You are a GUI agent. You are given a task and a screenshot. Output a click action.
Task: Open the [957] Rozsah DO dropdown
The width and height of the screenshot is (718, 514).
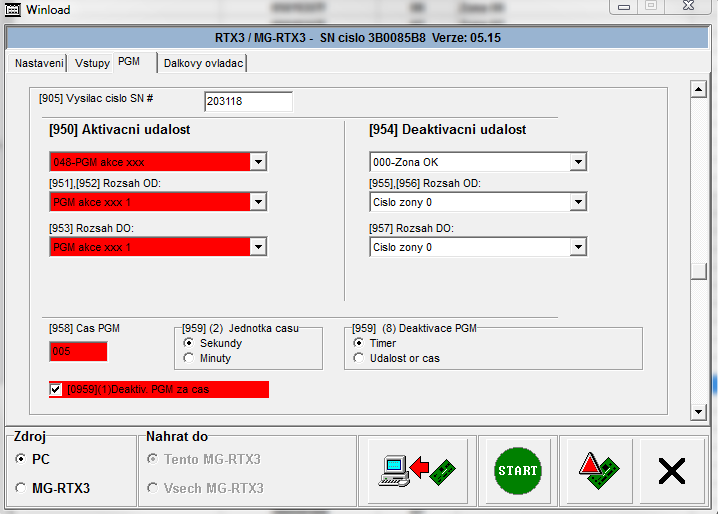pyautogui.click(x=577, y=247)
